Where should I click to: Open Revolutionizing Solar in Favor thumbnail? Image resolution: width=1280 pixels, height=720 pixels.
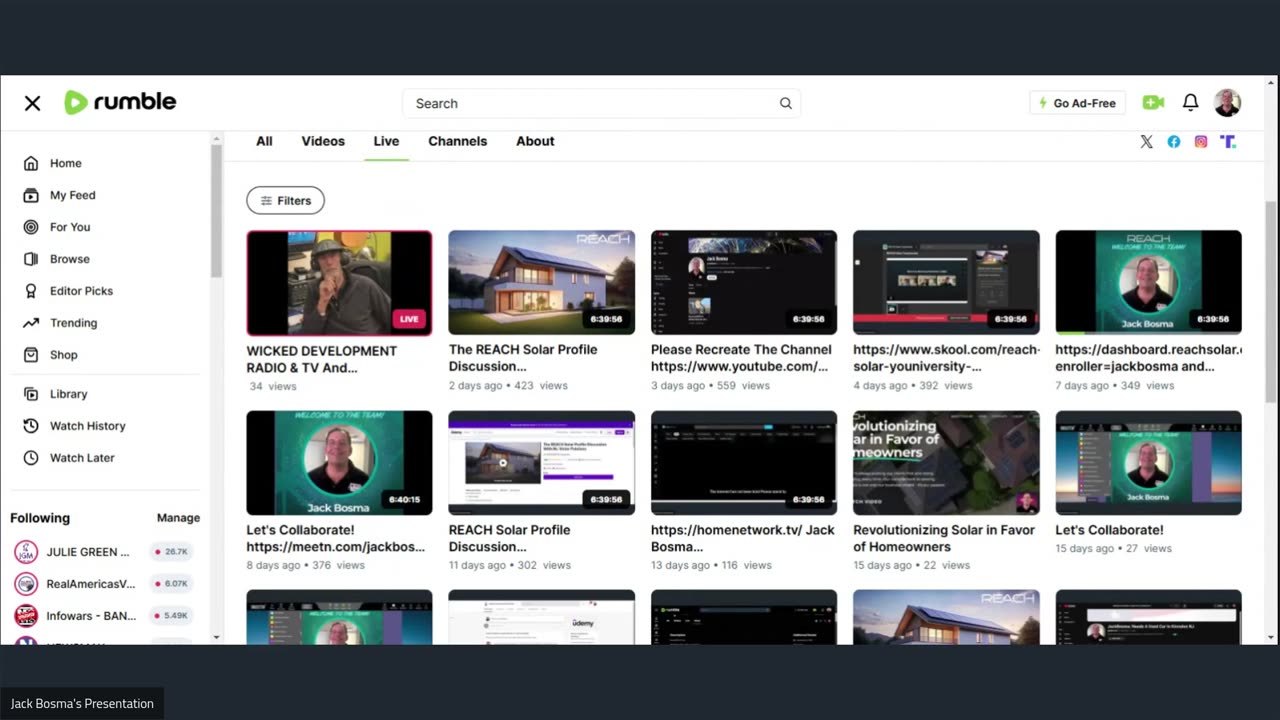click(x=946, y=463)
